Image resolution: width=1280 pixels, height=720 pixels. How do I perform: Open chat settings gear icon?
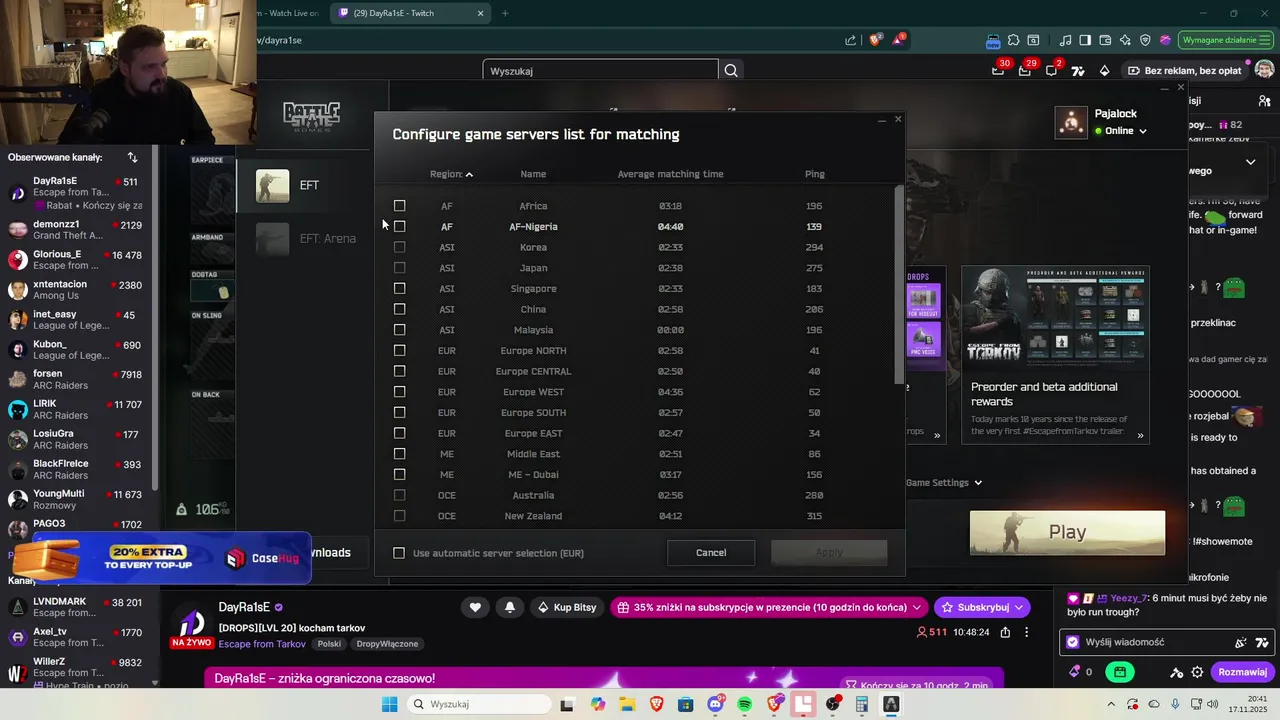[x=1197, y=672]
